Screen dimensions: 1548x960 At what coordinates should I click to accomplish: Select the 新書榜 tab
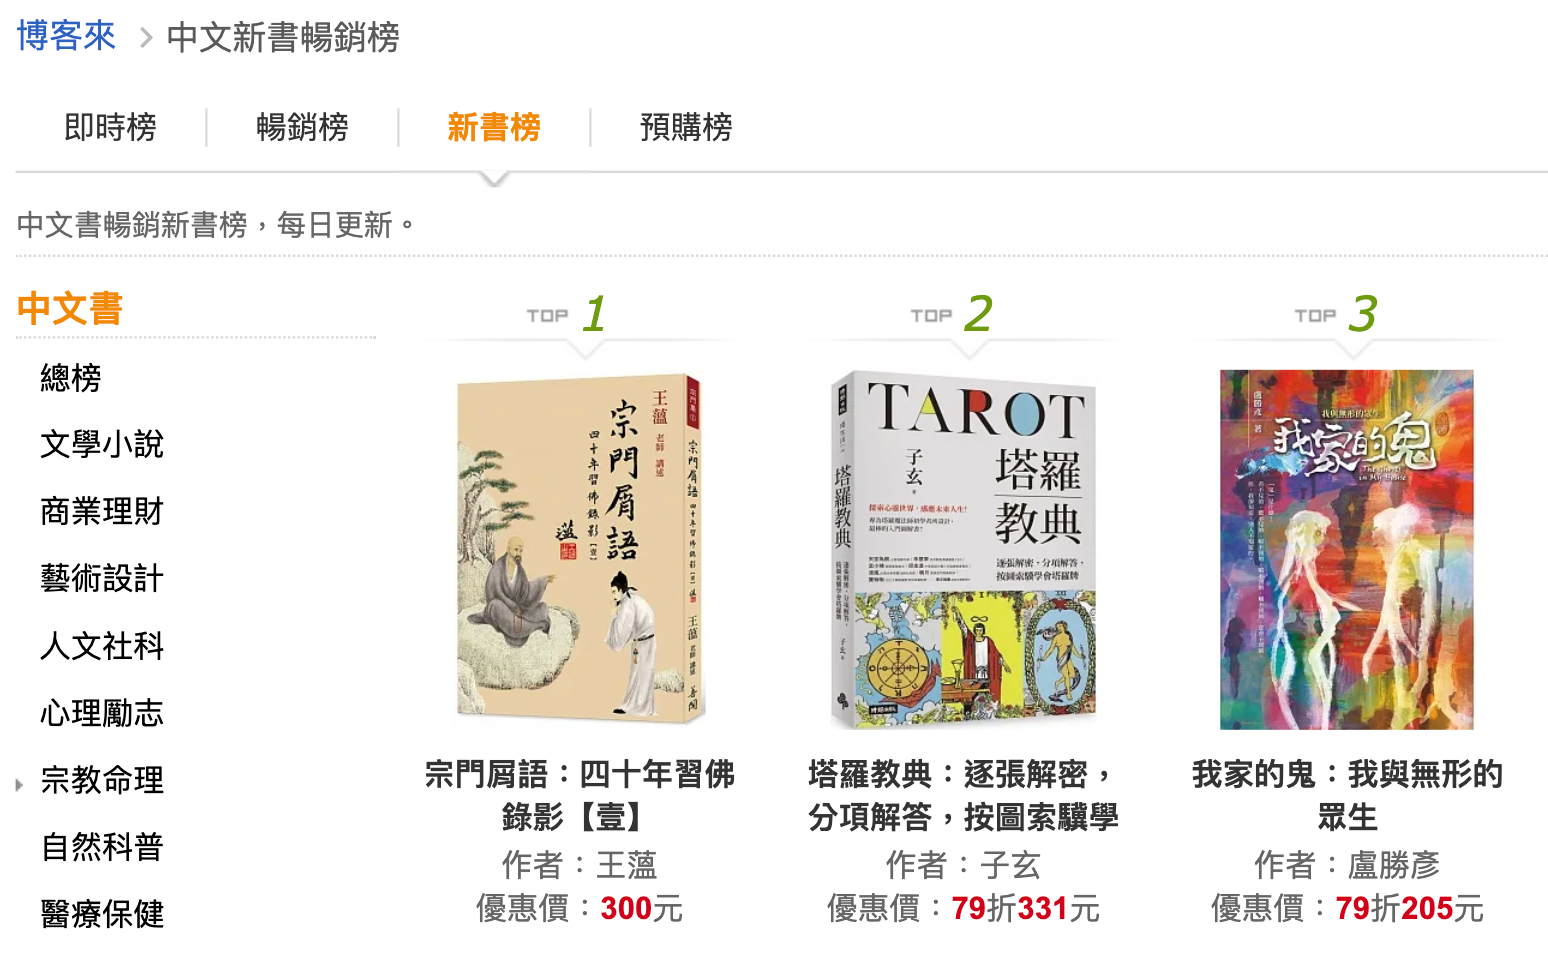494,128
